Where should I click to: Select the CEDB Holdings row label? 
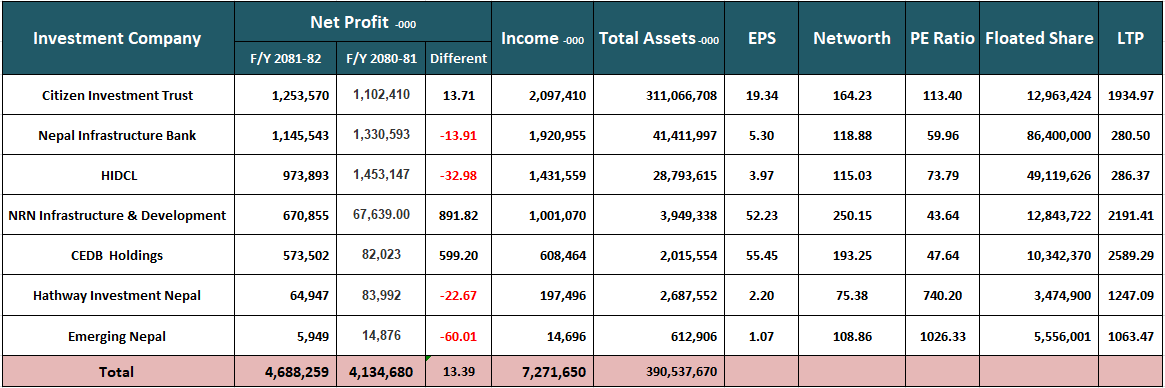(x=117, y=256)
